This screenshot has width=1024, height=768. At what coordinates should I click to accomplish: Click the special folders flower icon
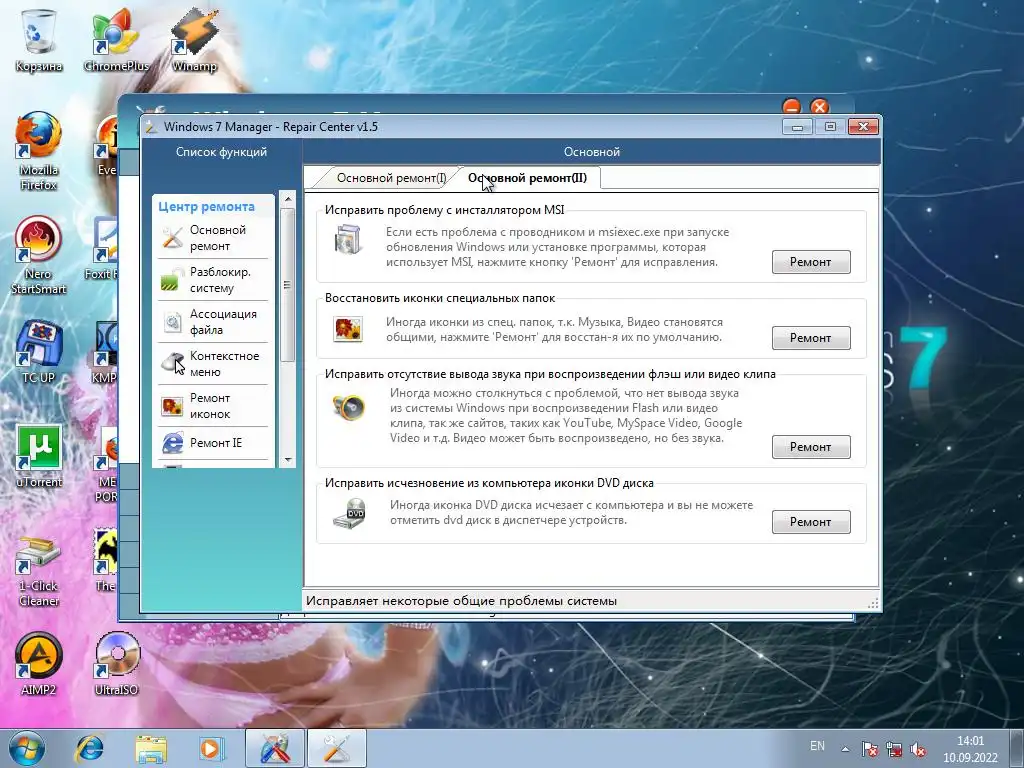(x=347, y=329)
